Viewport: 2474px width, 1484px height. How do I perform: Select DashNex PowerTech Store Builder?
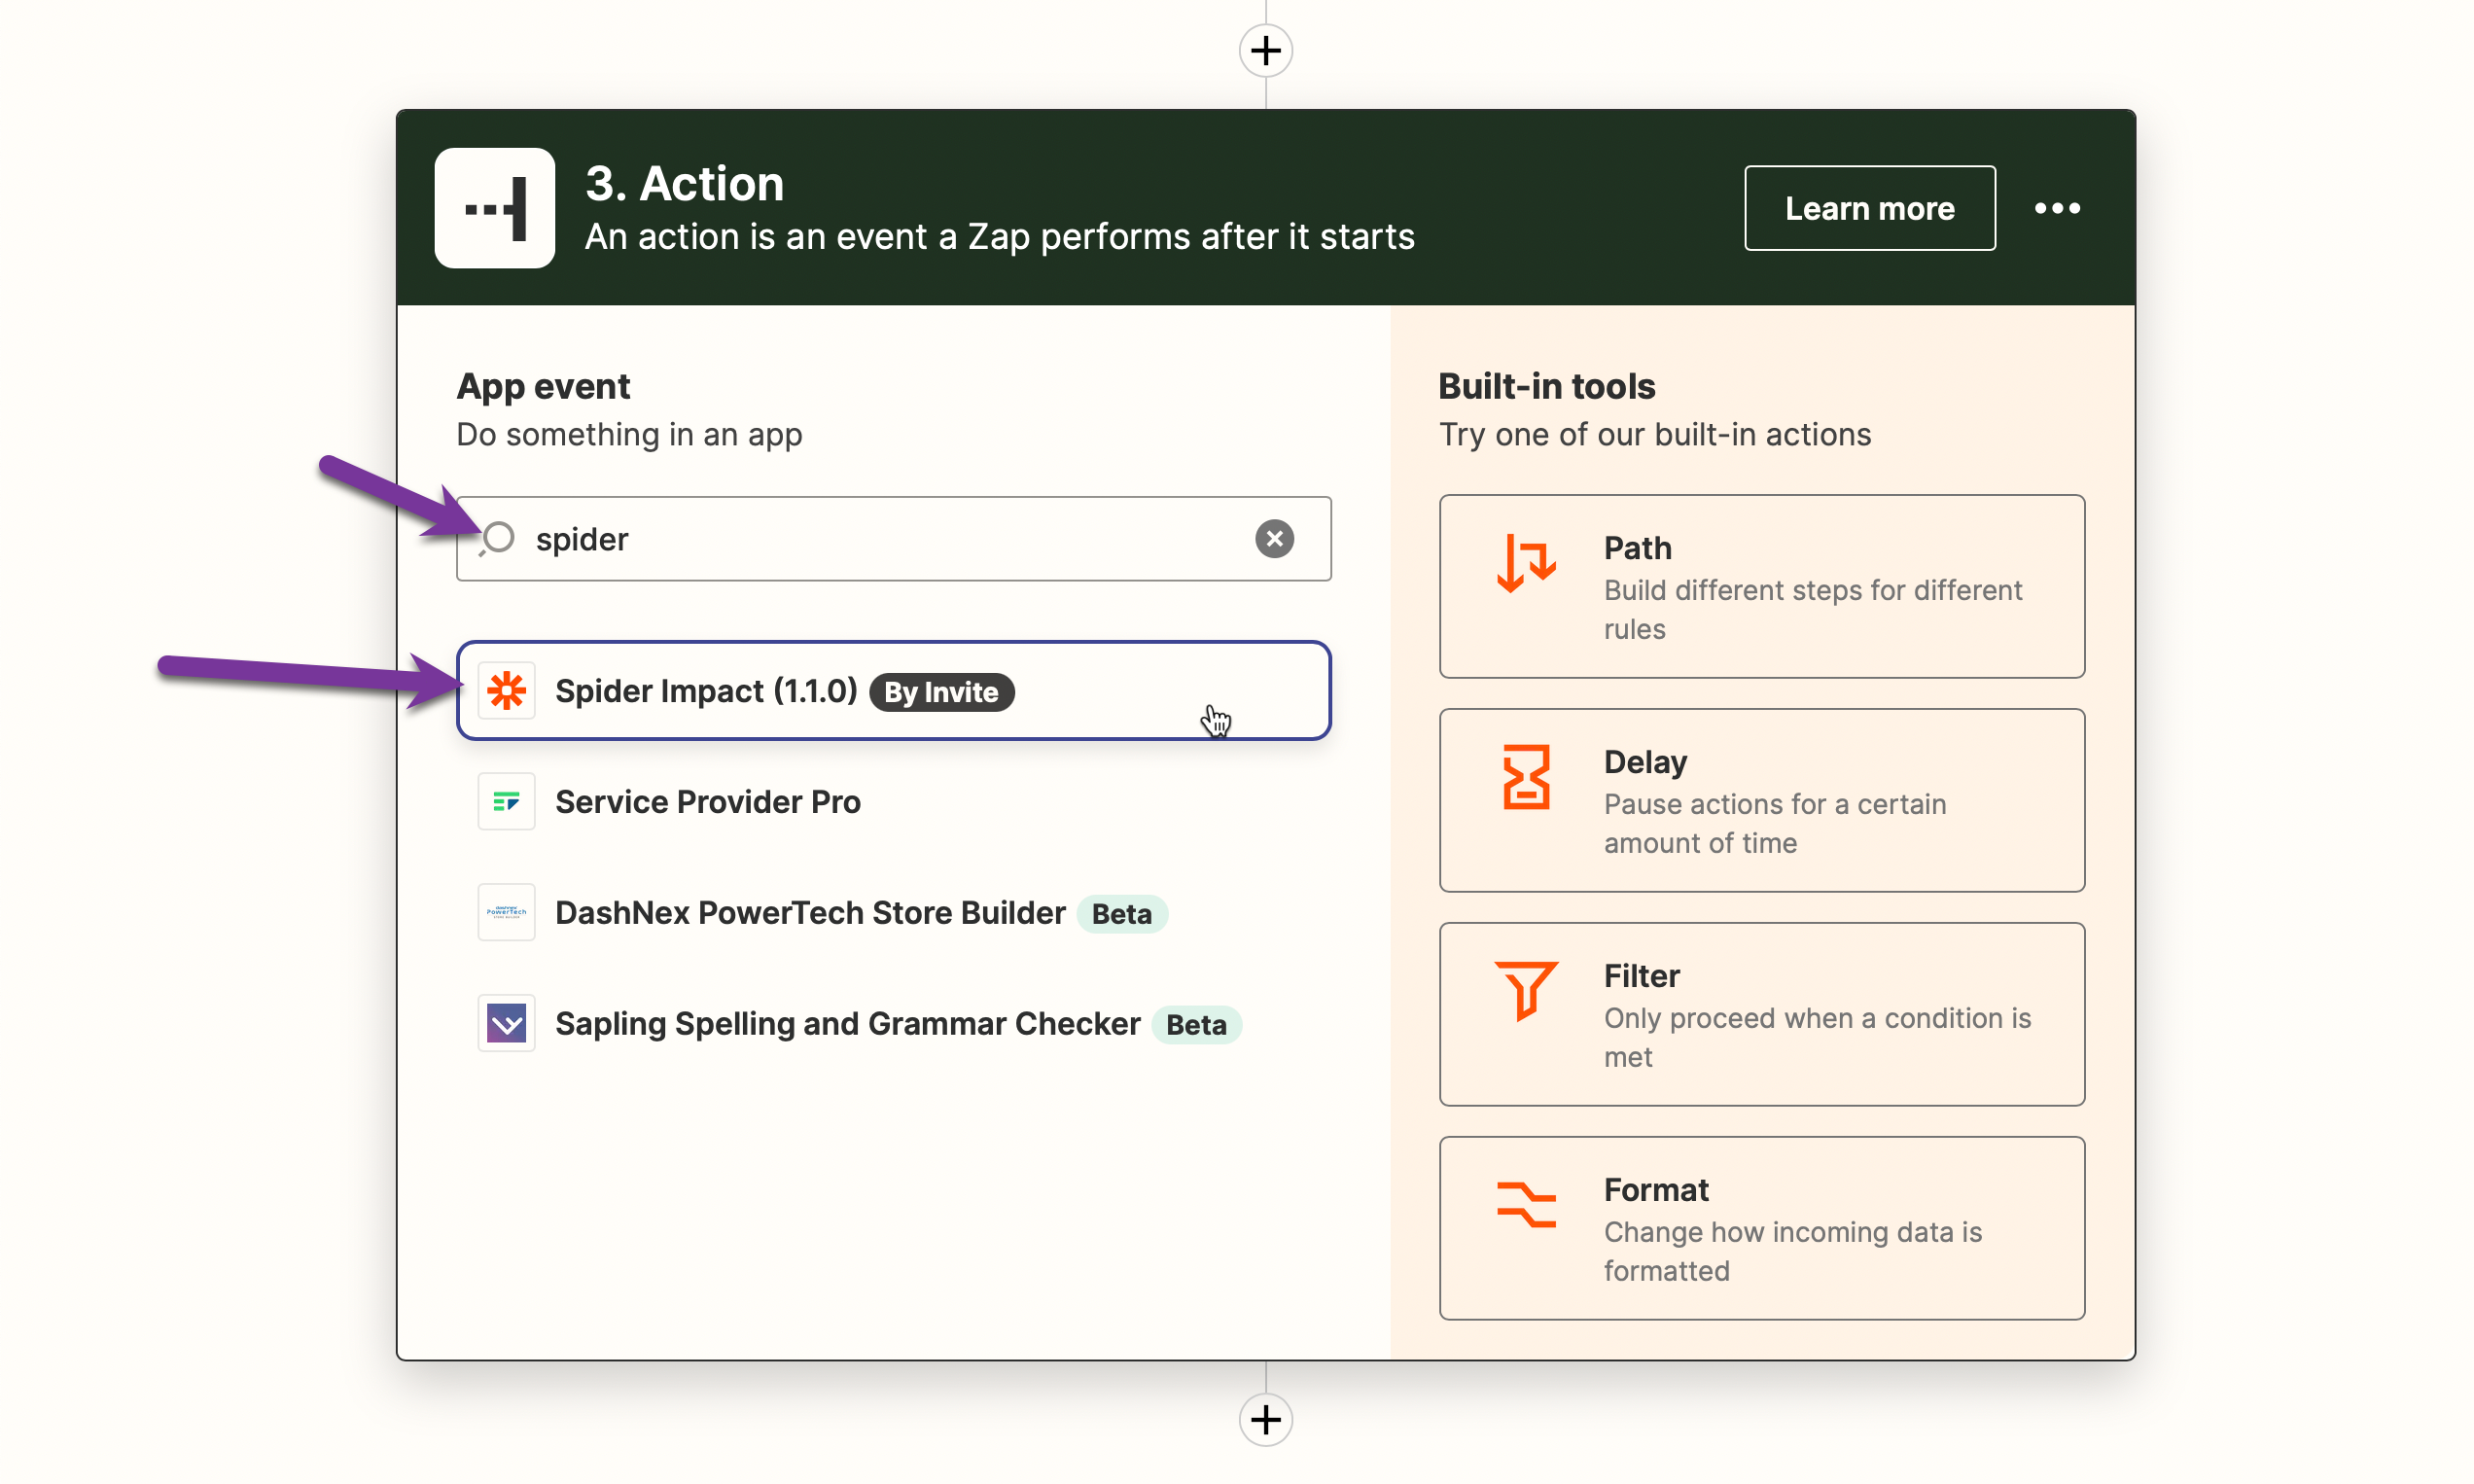click(893, 912)
